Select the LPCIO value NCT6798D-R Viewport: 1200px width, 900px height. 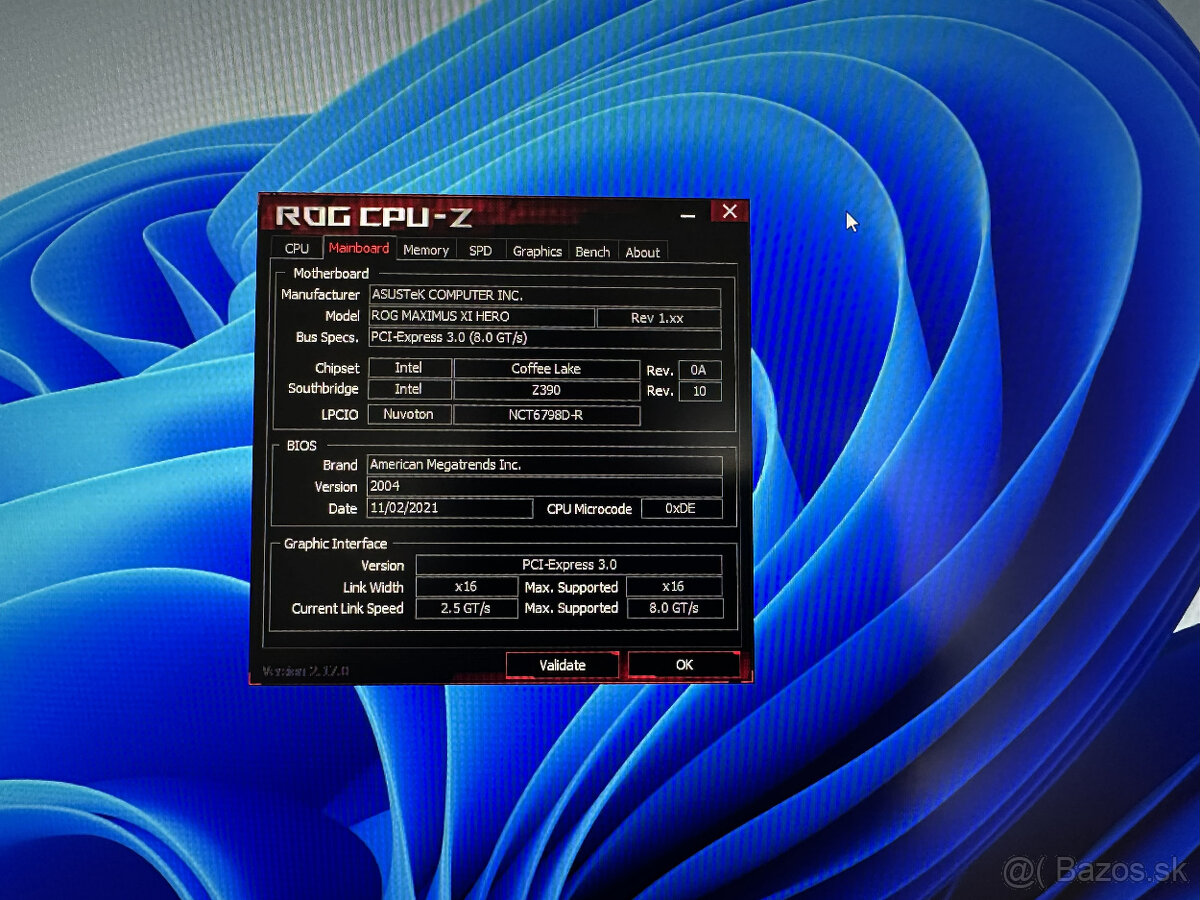545,414
